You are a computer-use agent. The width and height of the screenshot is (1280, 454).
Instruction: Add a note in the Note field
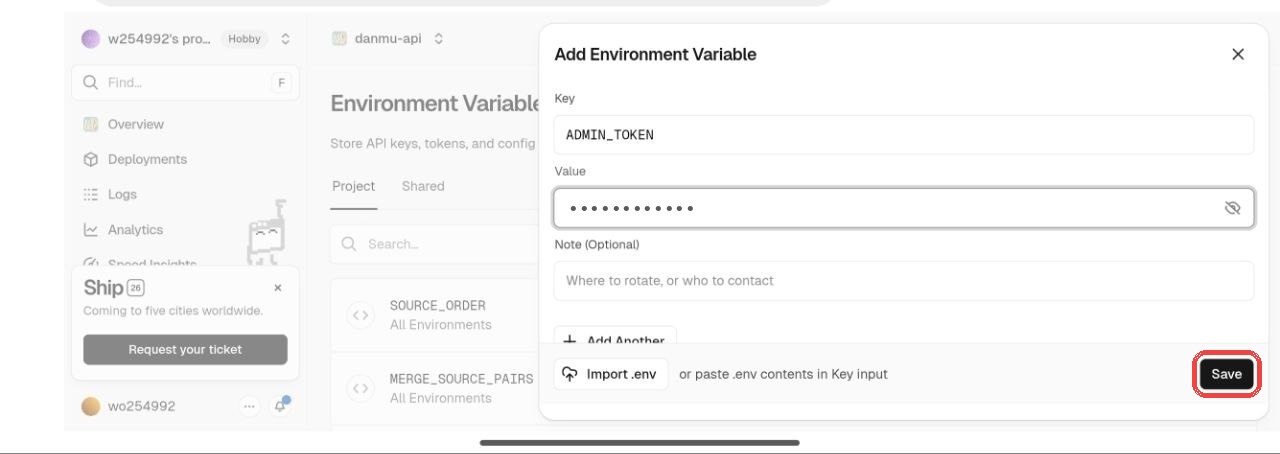point(903,281)
